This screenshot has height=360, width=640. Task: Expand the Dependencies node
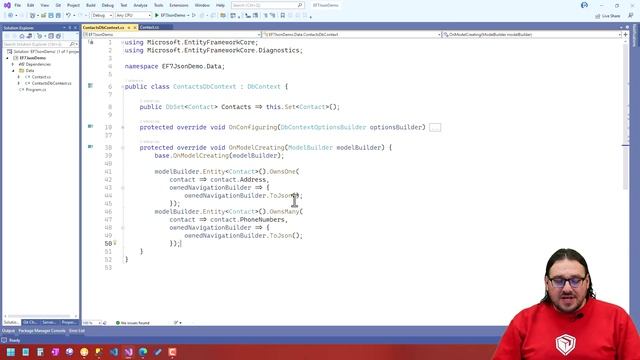click(x=13, y=64)
